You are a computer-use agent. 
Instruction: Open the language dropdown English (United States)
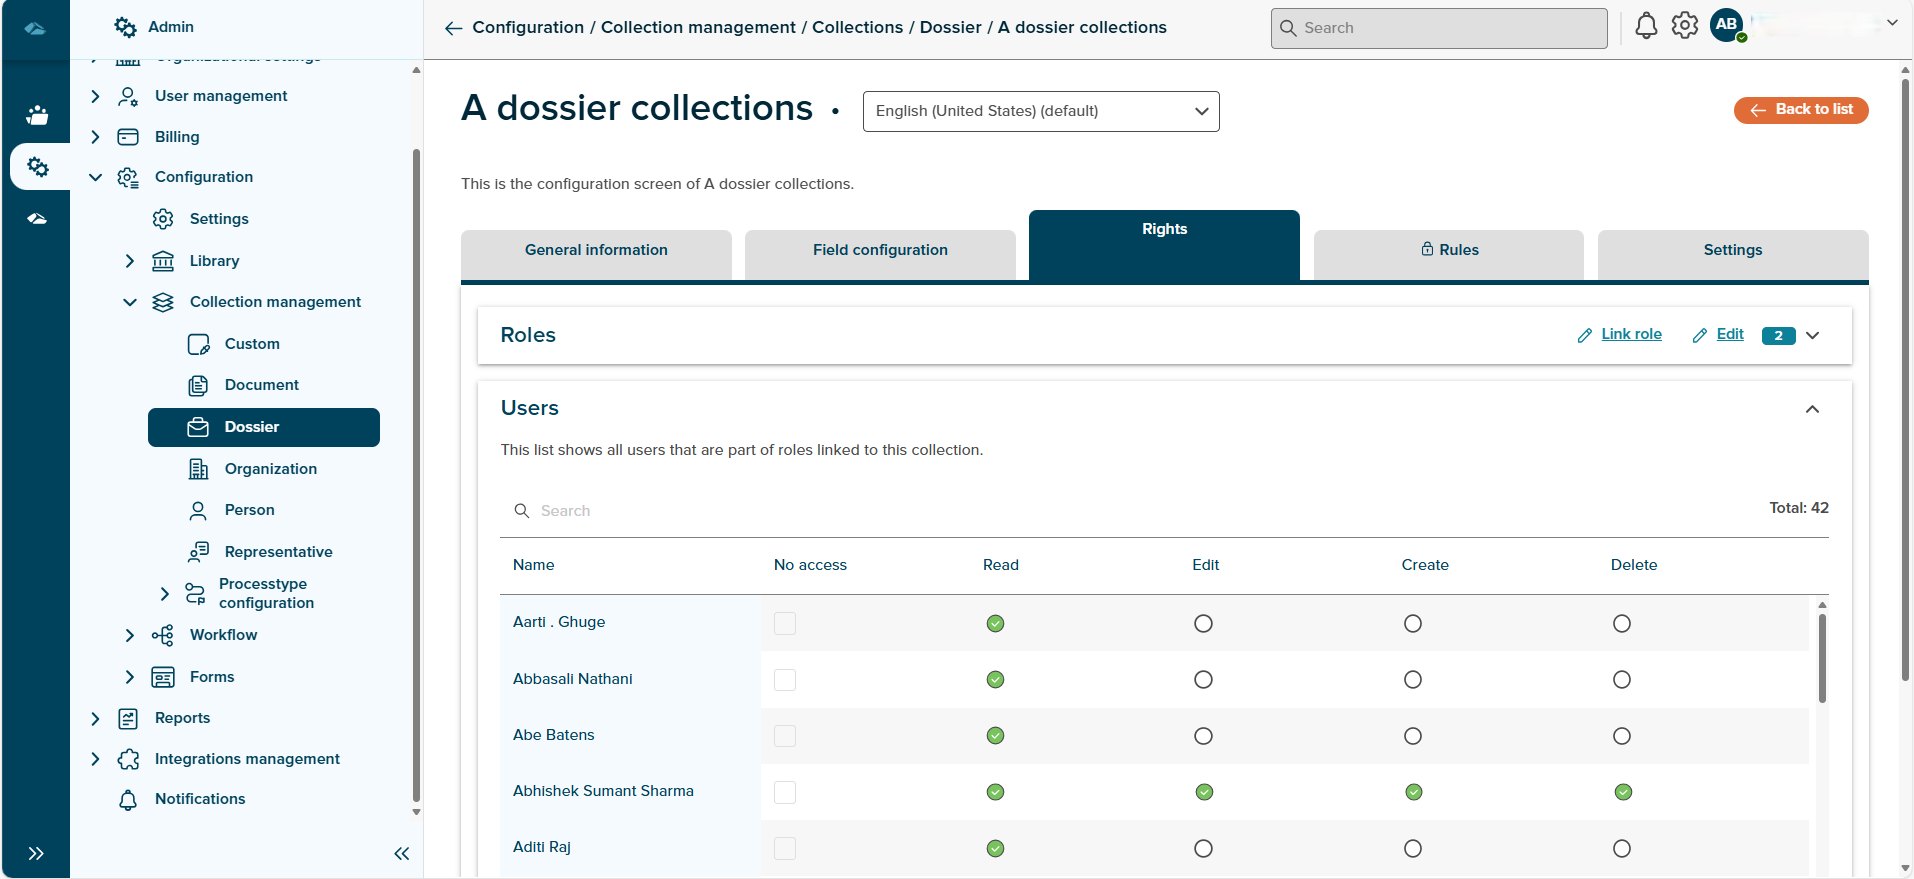pyautogui.click(x=1040, y=111)
